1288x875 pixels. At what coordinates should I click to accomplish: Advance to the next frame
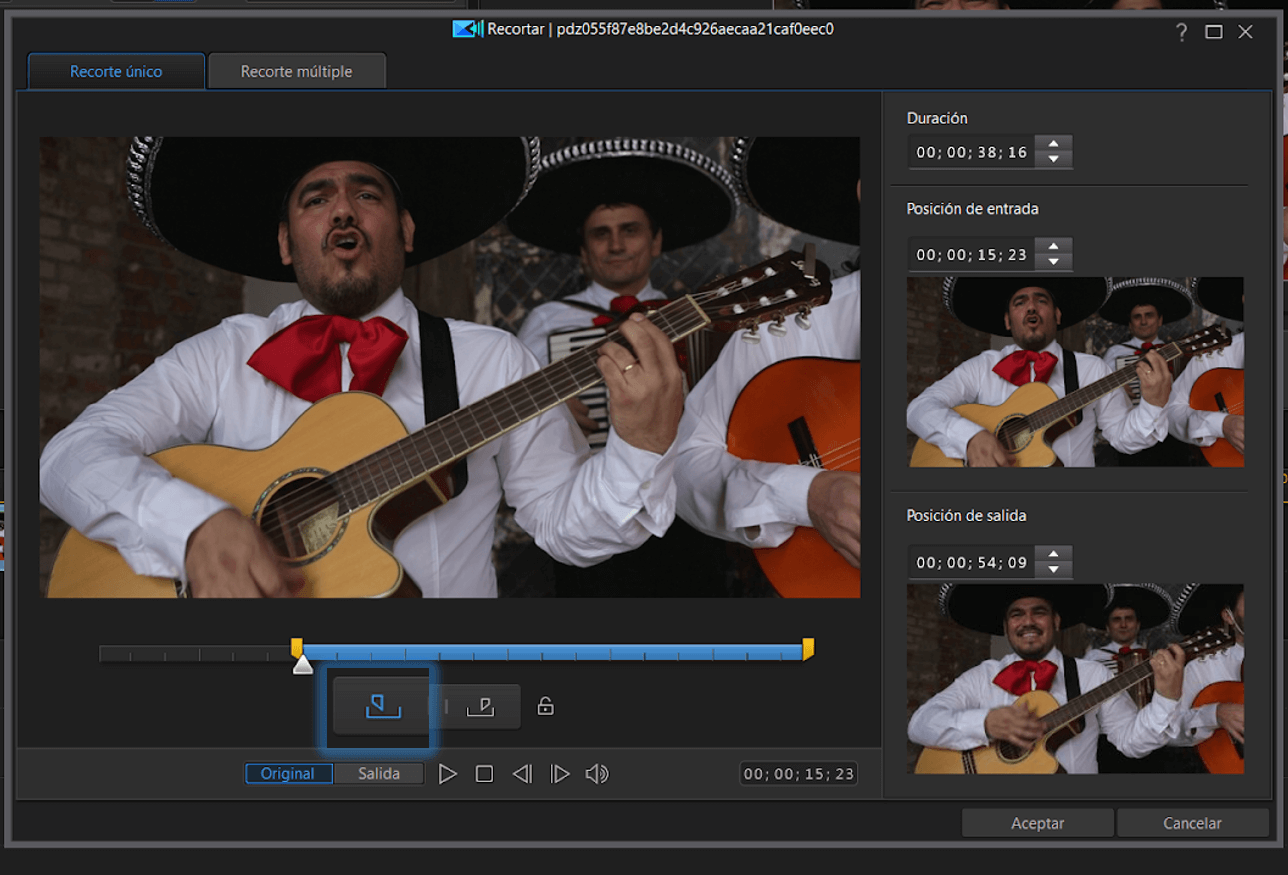pos(560,774)
